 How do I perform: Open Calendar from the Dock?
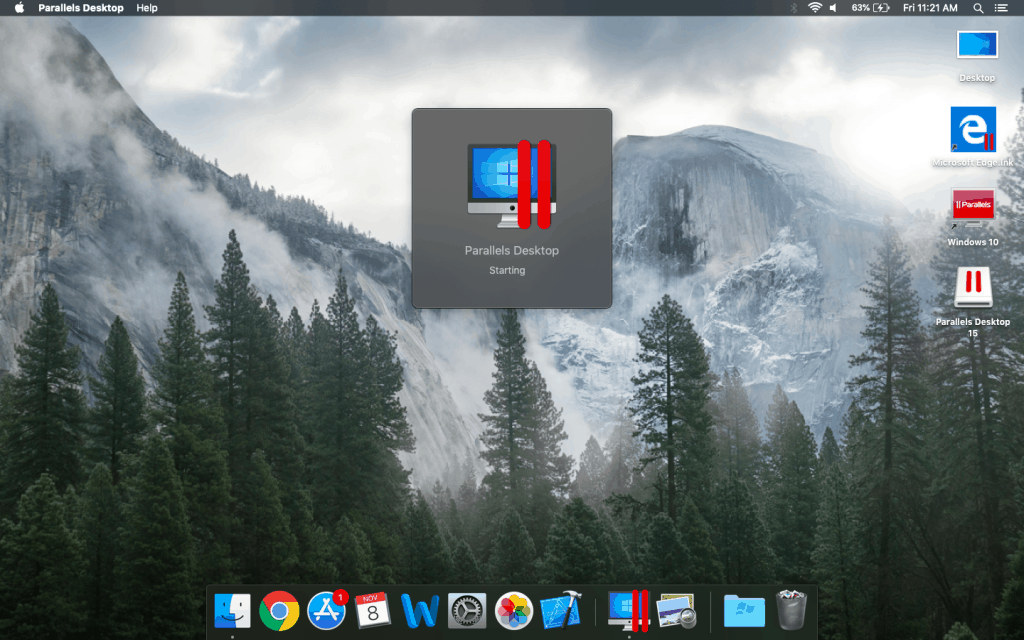tap(373, 611)
